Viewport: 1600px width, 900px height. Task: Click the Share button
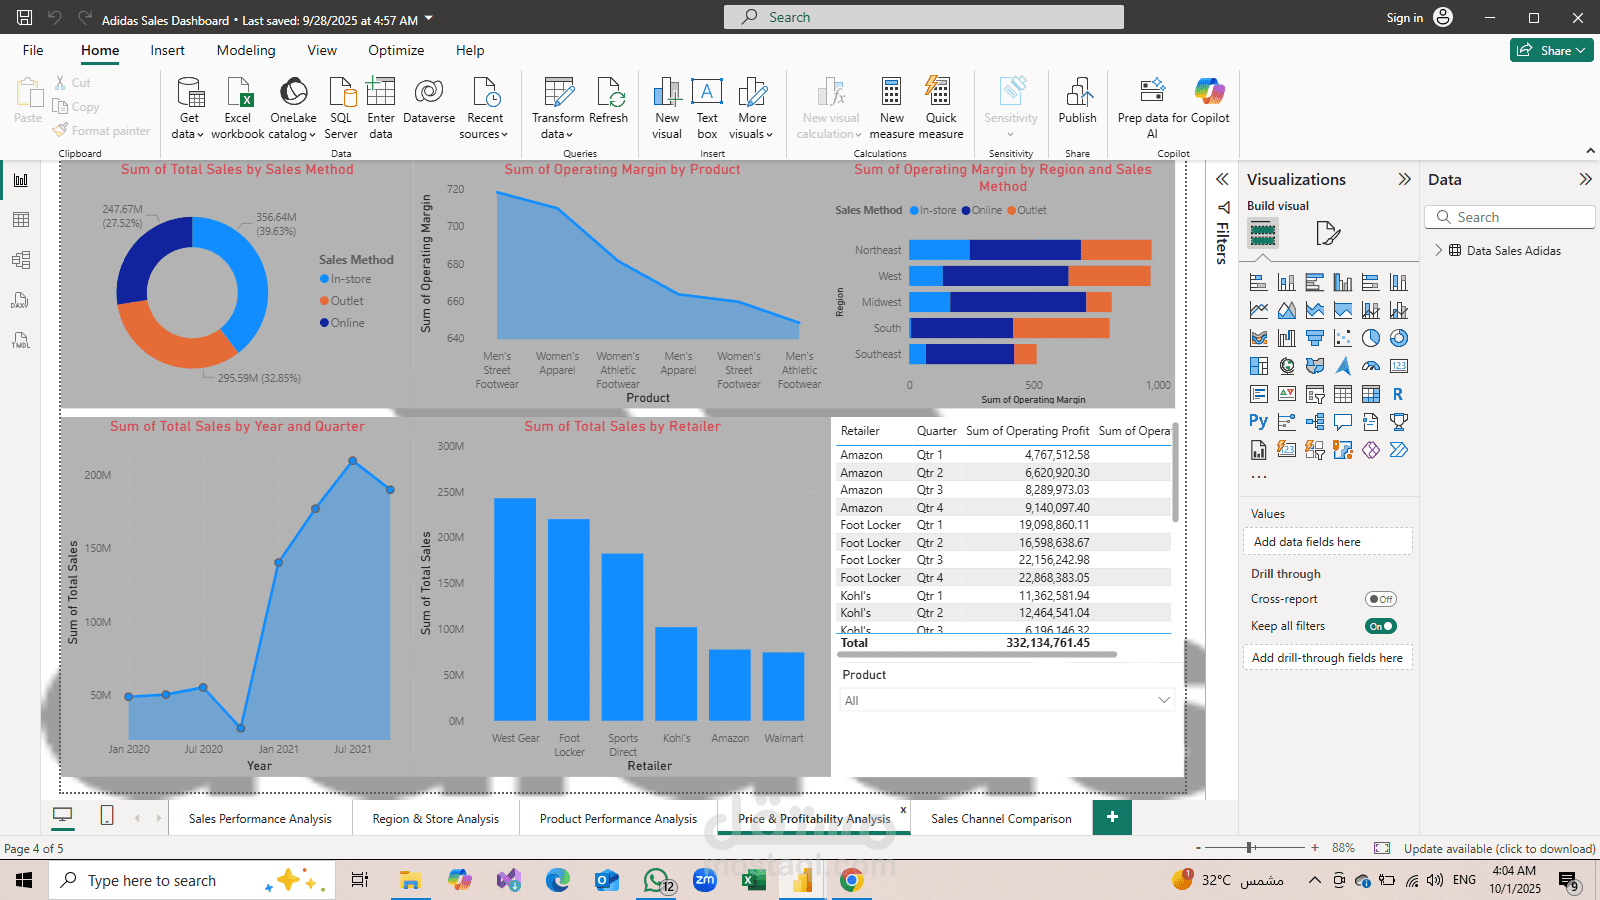(1551, 50)
